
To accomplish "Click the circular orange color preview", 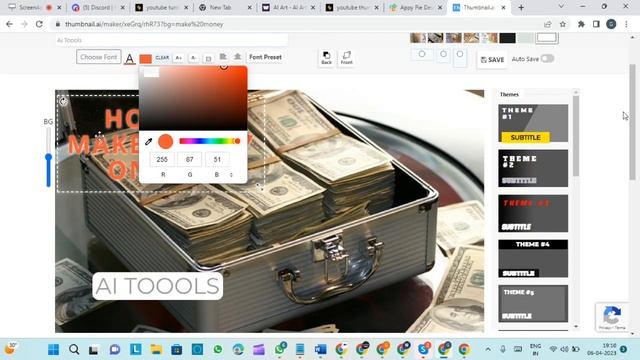I will 165,141.
